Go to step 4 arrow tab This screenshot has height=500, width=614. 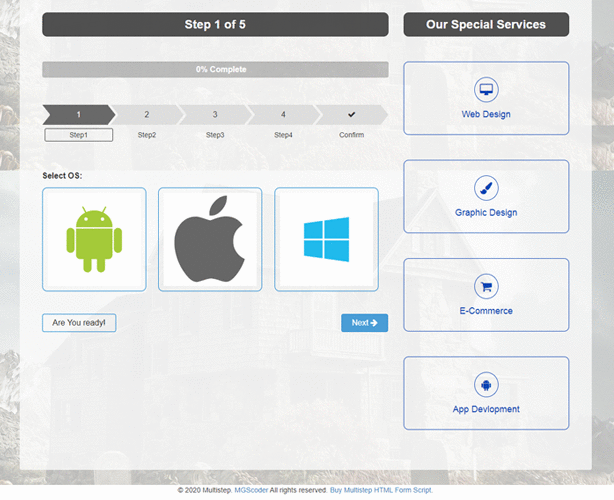coord(283,114)
